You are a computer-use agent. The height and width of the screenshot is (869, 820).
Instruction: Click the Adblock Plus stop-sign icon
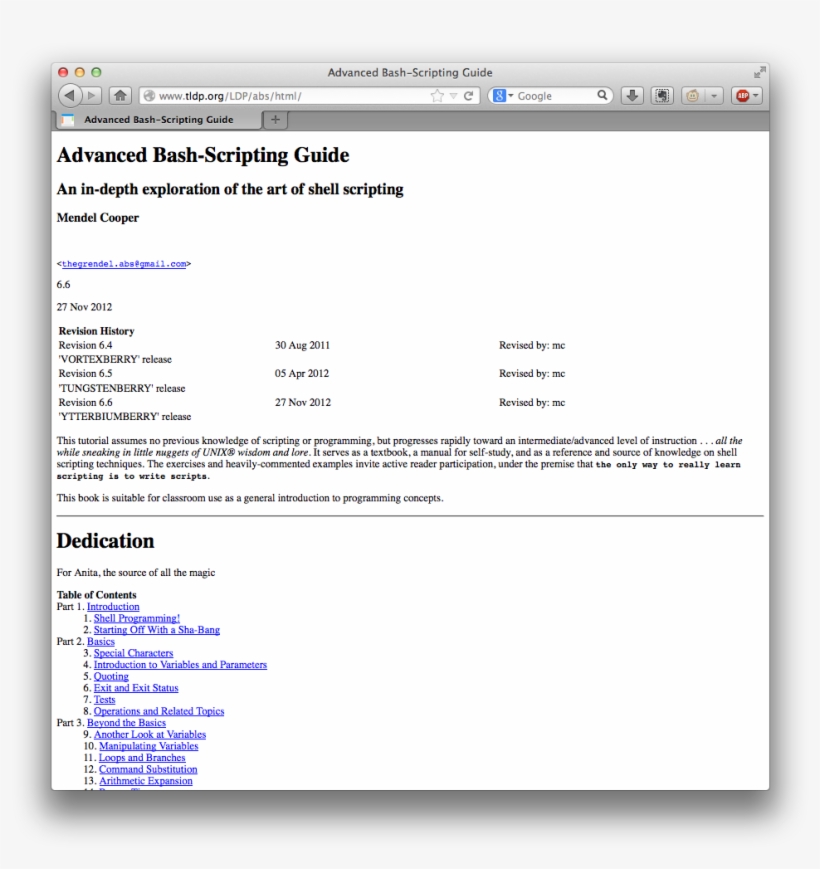pyautogui.click(x=744, y=95)
